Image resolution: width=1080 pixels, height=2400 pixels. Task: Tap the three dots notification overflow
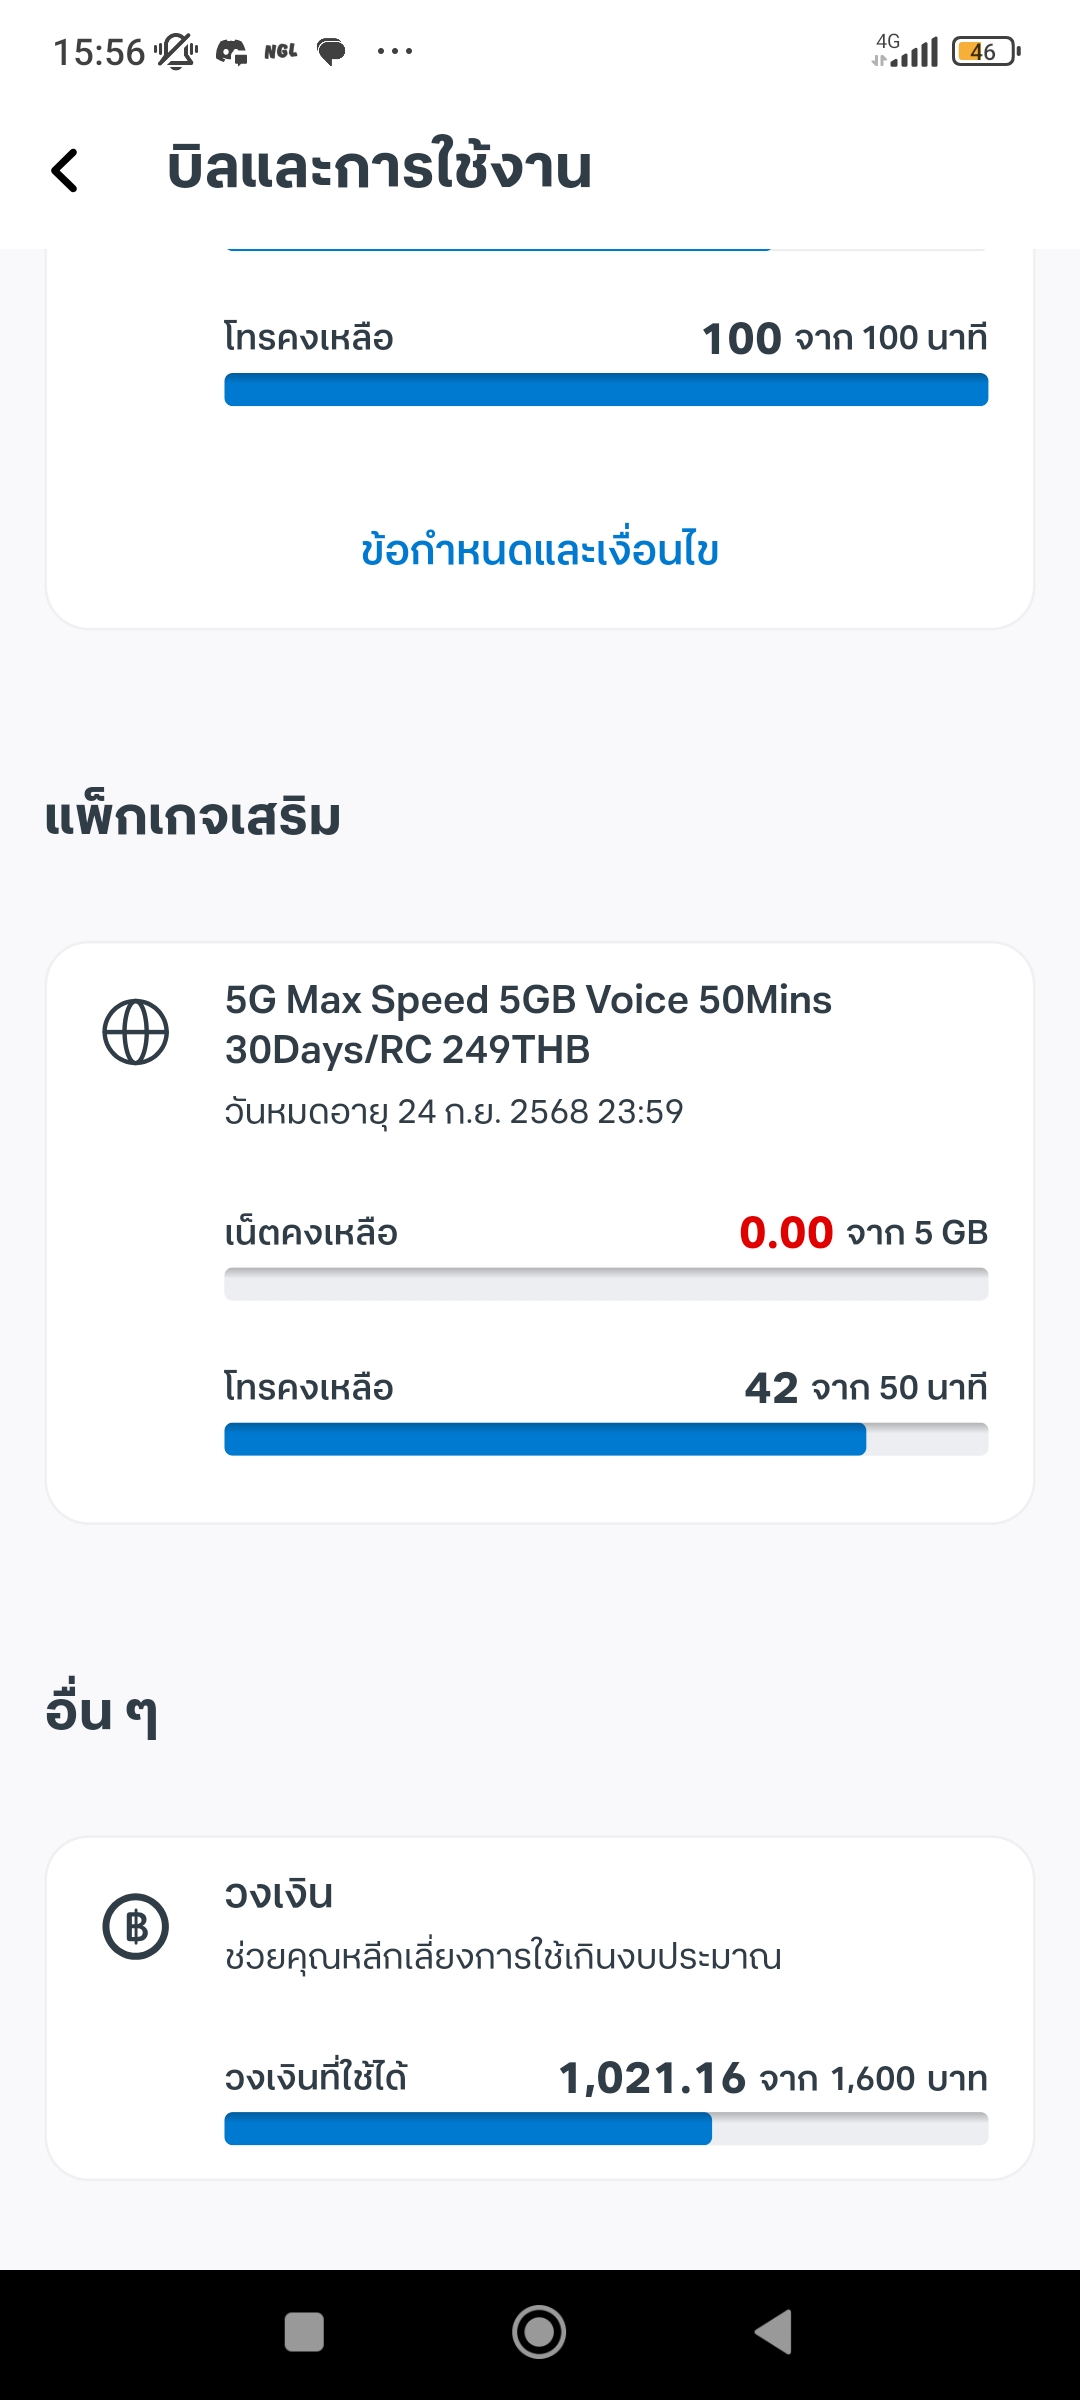coord(395,51)
